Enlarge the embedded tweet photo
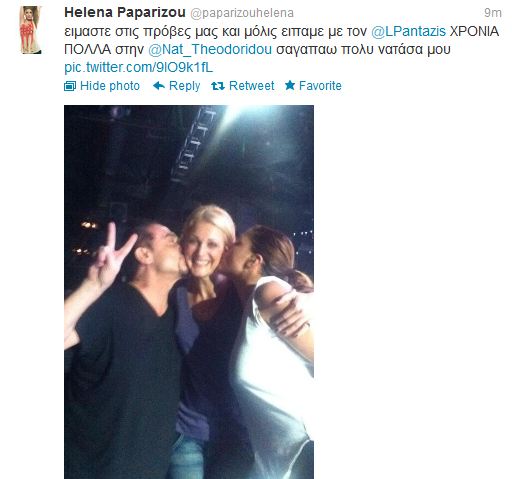 [x=189, y=292]
